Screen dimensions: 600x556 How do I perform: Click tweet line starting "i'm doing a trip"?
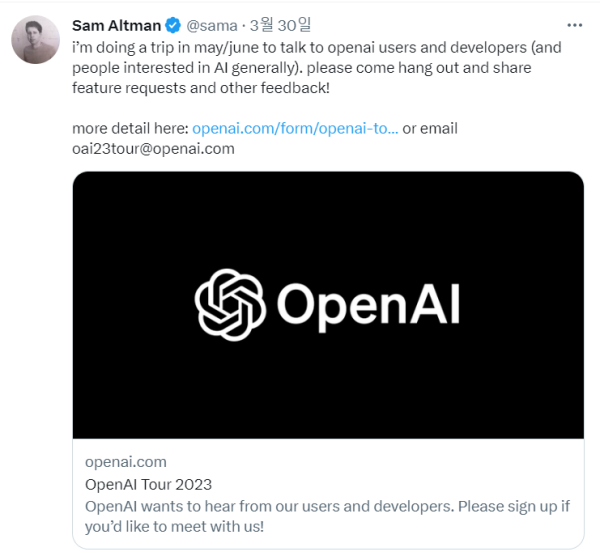(316, 47)
